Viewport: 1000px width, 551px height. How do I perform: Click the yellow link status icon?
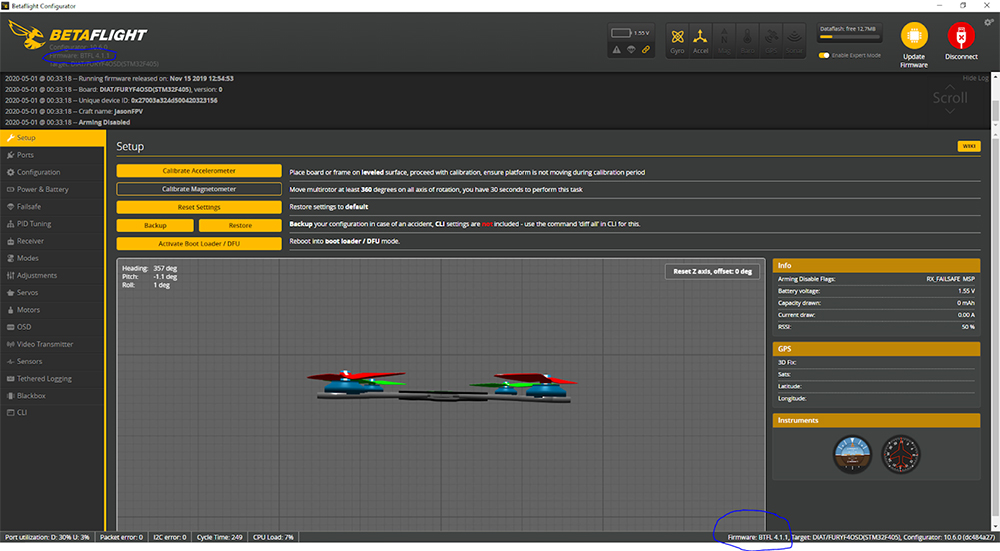[x=645, y=50]
